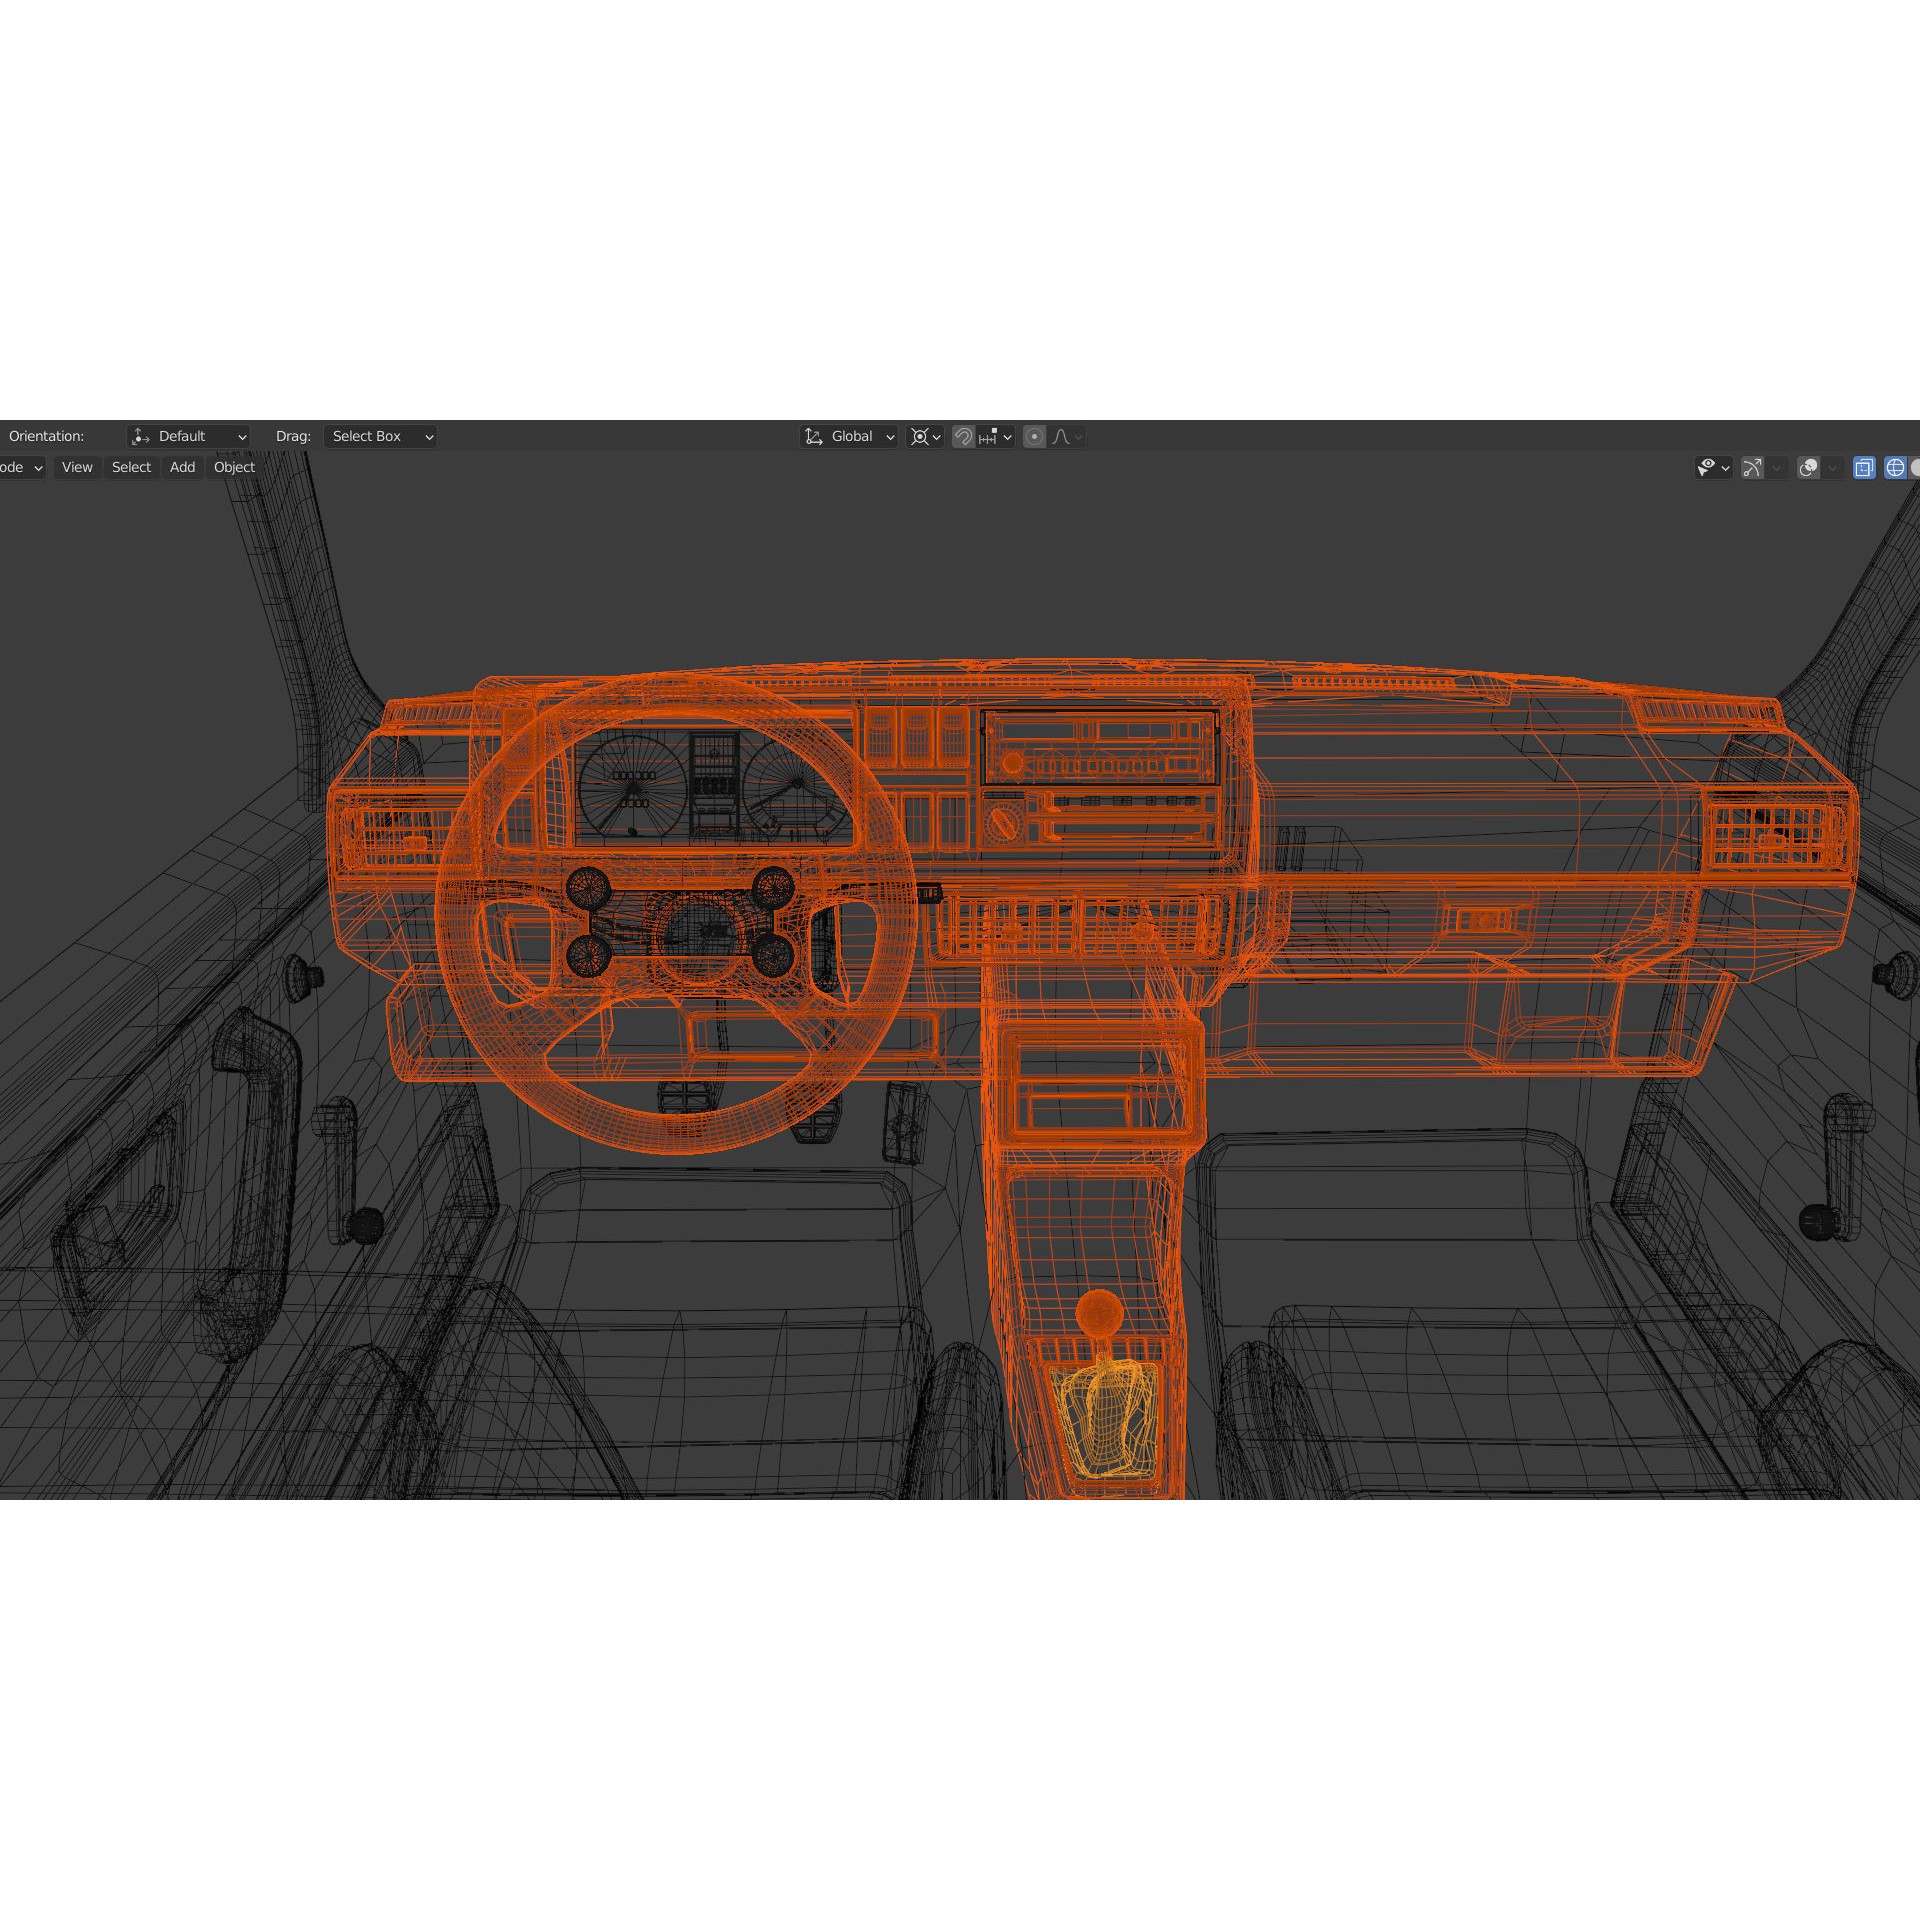
Task: Toggle X-Ray viewport mode
Action: 1864,467
